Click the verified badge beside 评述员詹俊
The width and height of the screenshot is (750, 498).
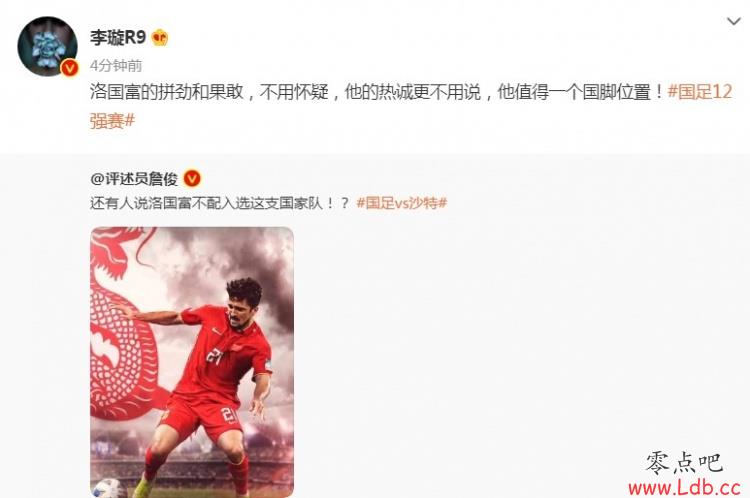[192, 178]
